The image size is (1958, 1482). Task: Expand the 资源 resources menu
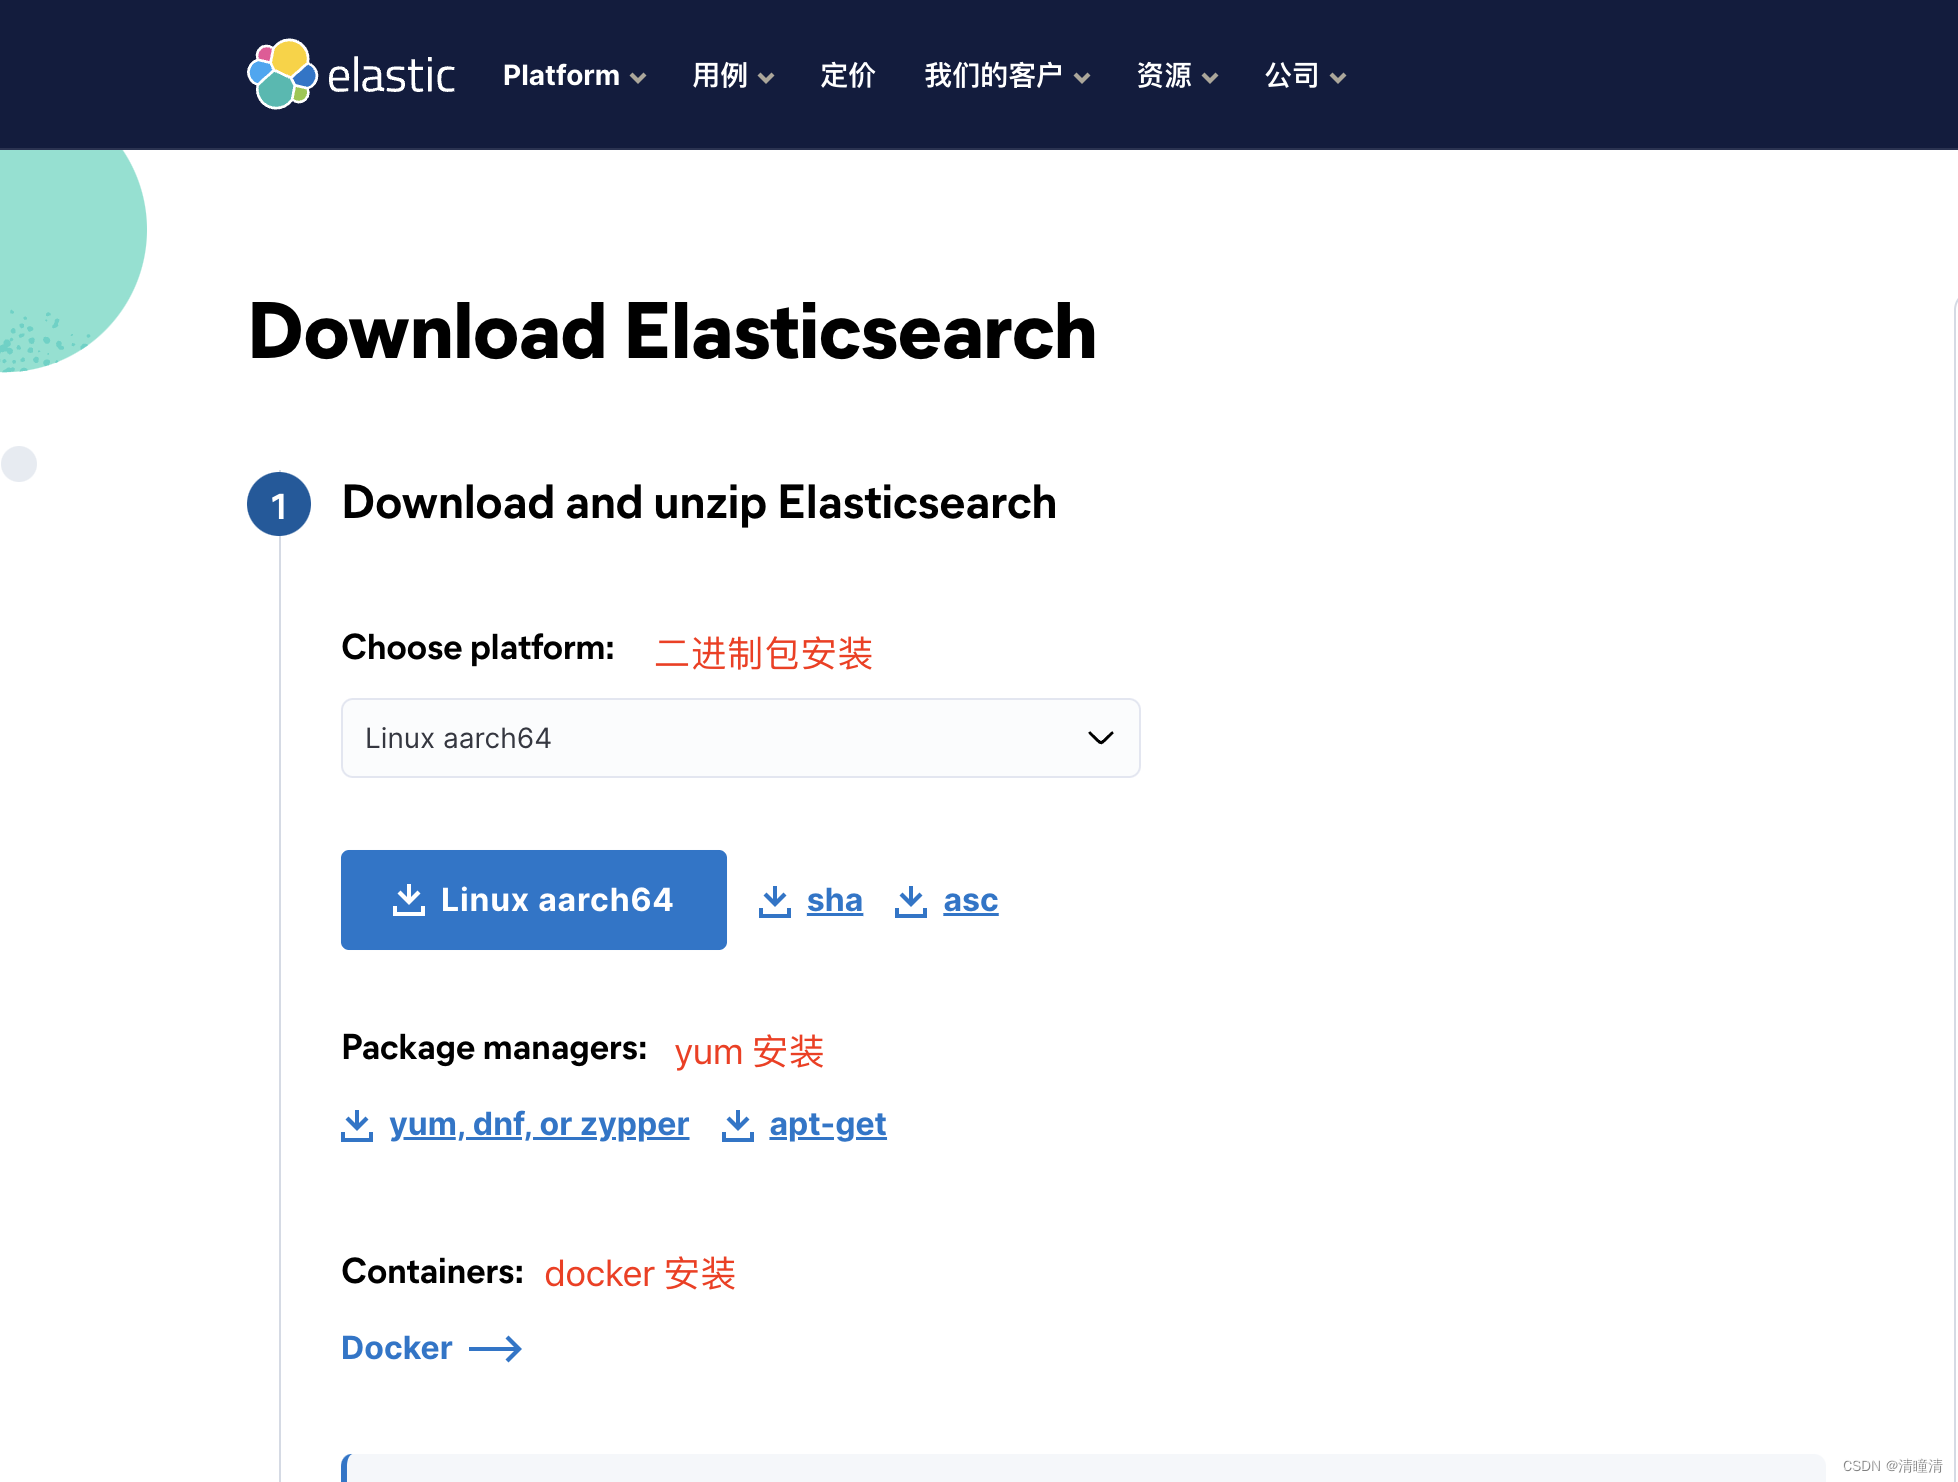point(1177,76)
